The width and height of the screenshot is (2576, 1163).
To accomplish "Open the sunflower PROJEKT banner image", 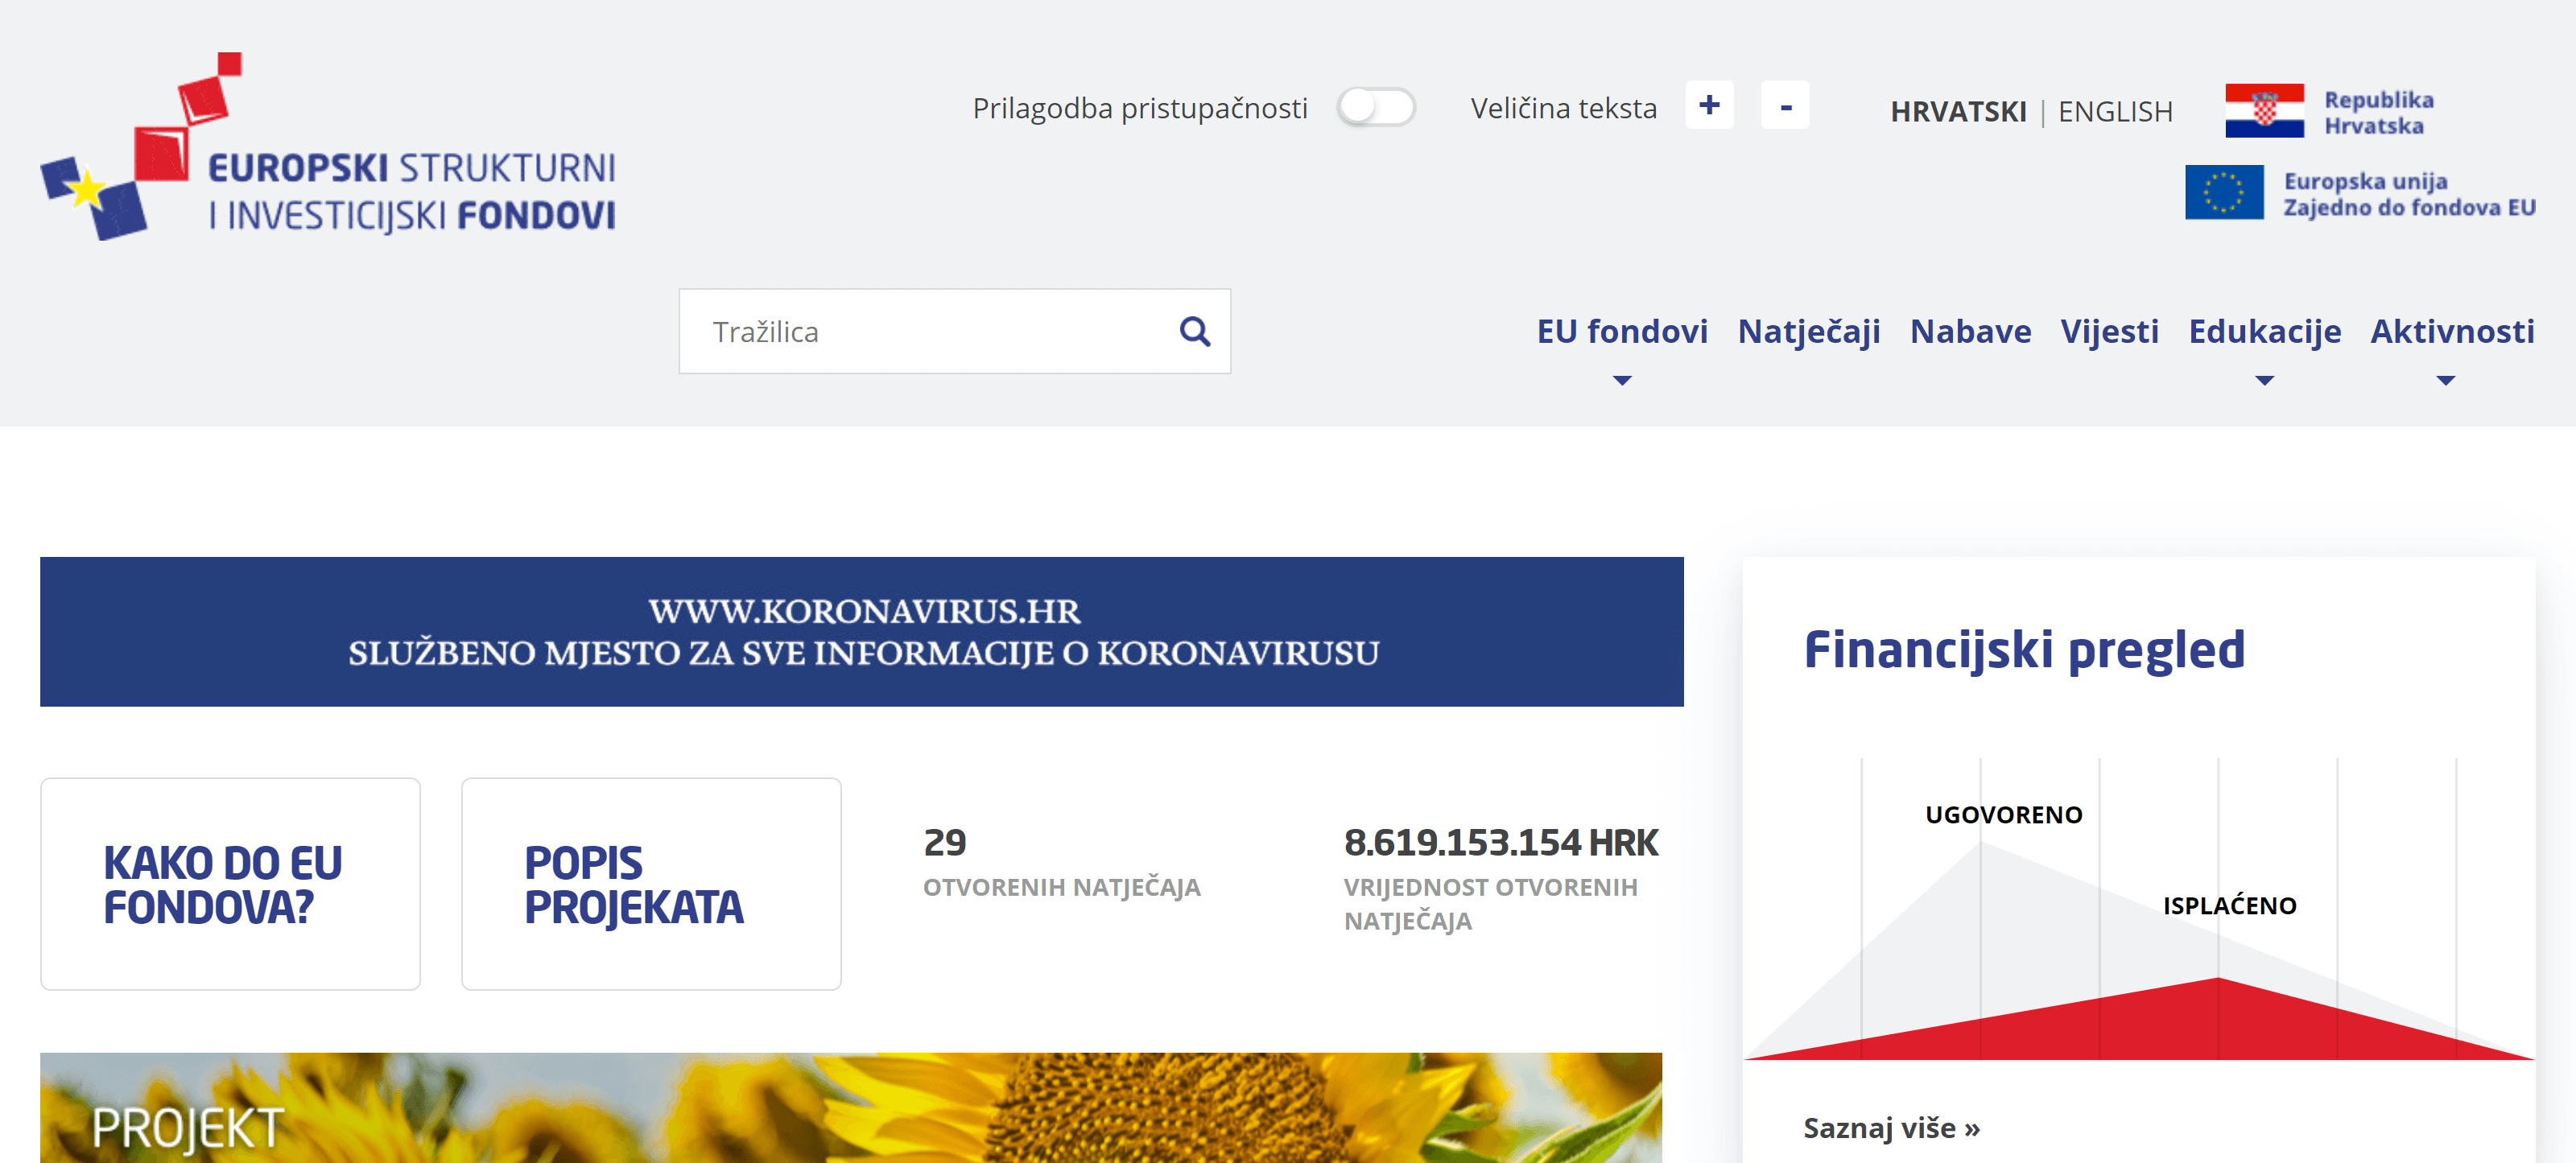I will (x=851, y=1108).
